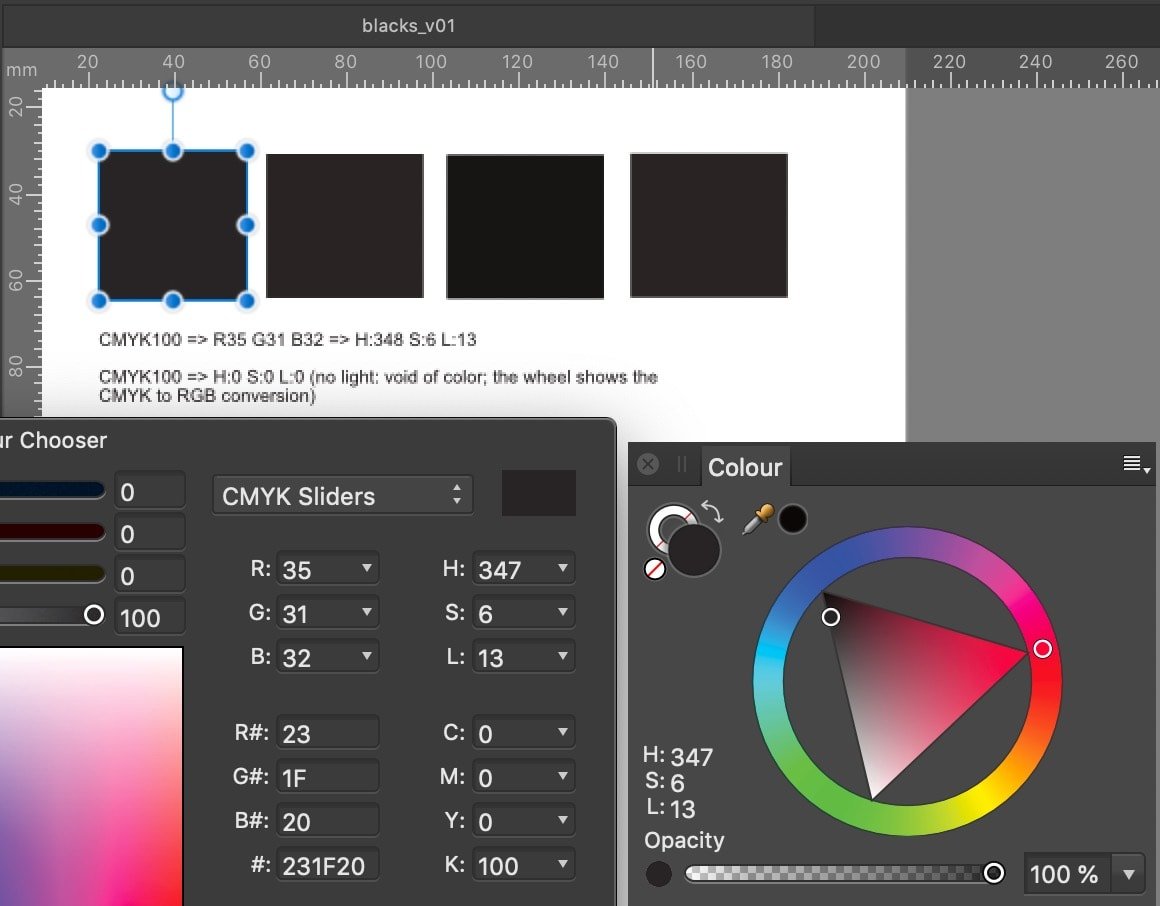This screenshot has height=906, width=1160.
Task: Open the B: 32 value dropdown
Action: (367, 656)
